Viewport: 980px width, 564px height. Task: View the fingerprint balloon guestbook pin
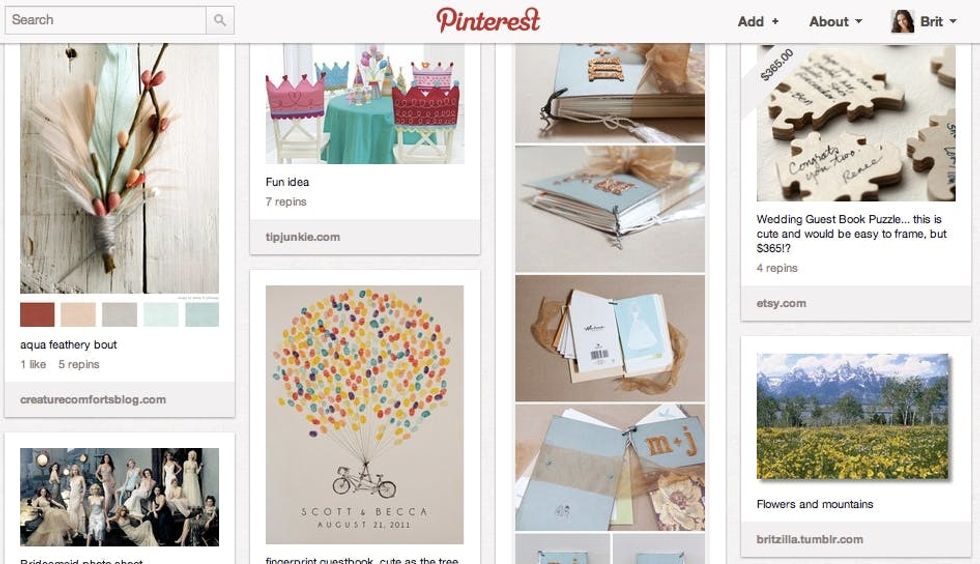pyautogui.click(x=365, y=415)
